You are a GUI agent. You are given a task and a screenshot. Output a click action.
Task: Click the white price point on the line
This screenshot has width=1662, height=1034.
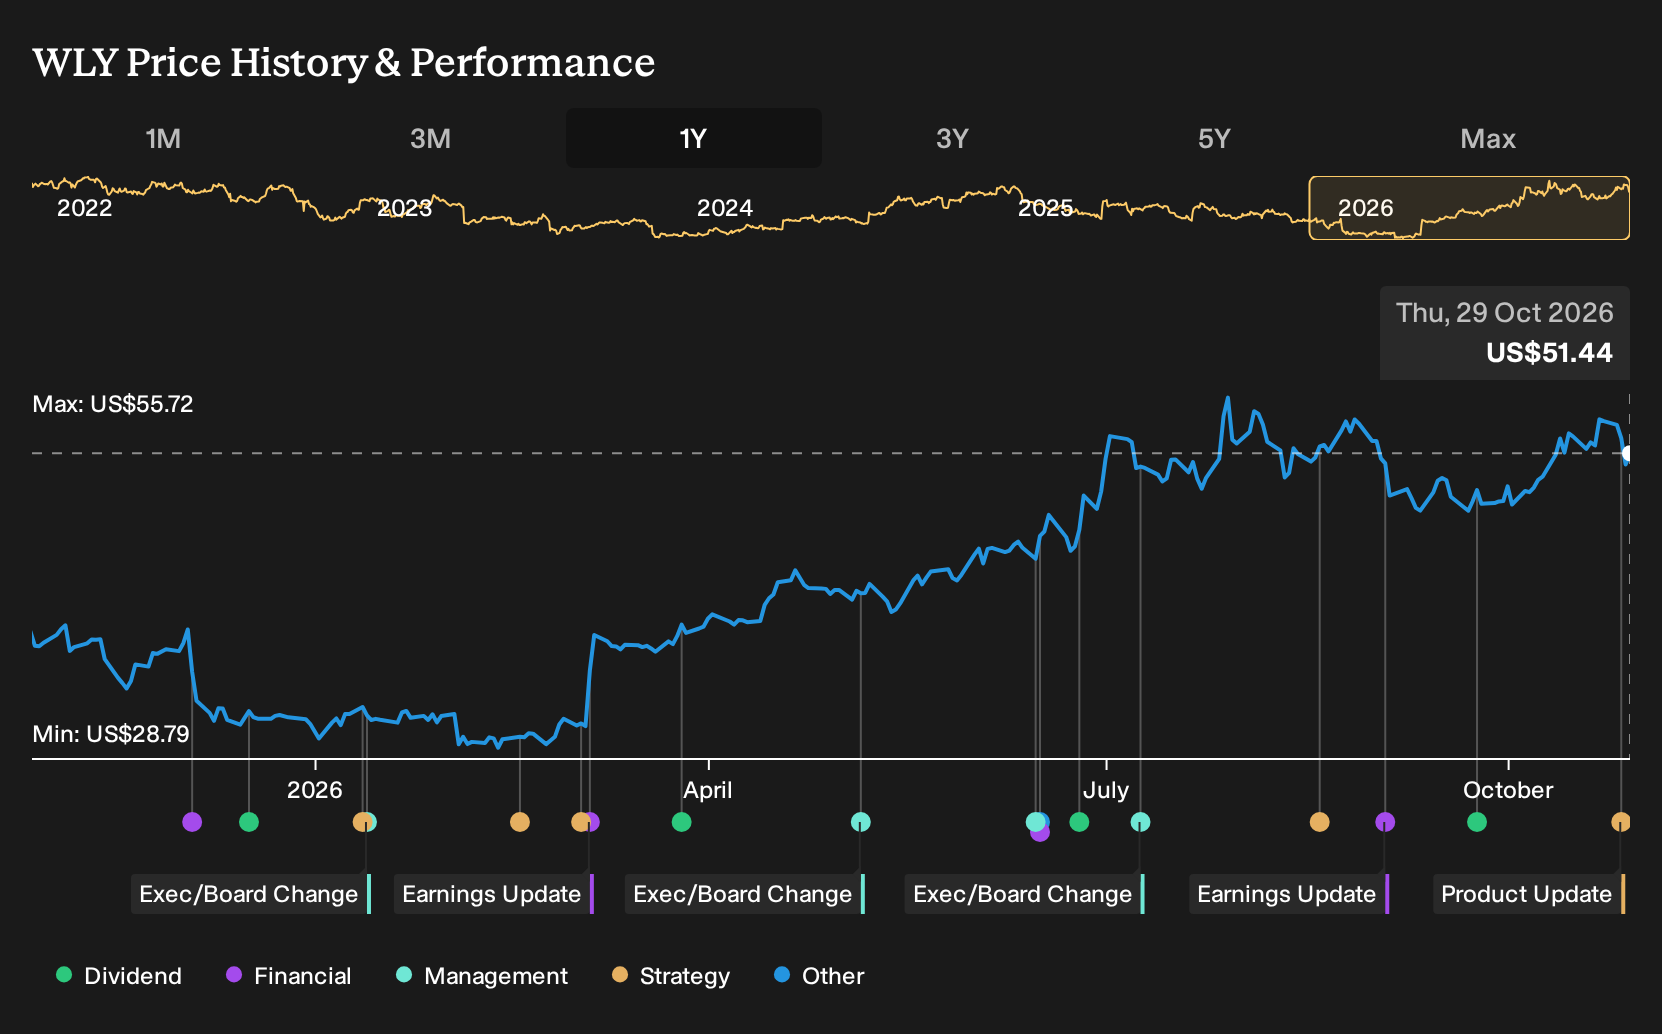click(1628, 454)
